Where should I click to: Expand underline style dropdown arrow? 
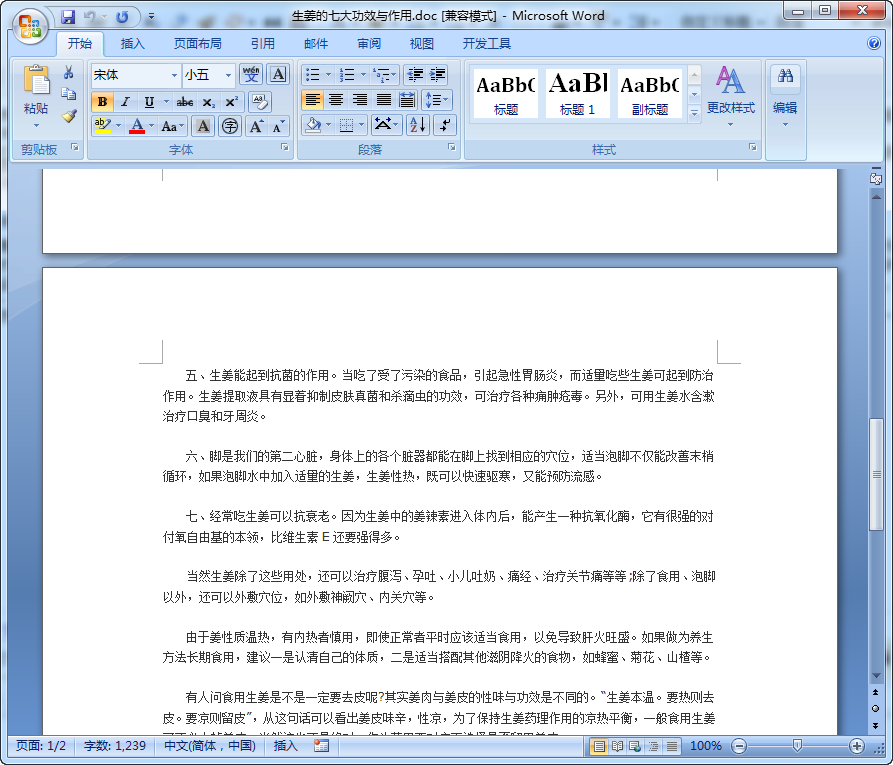(x=166, y=102)
